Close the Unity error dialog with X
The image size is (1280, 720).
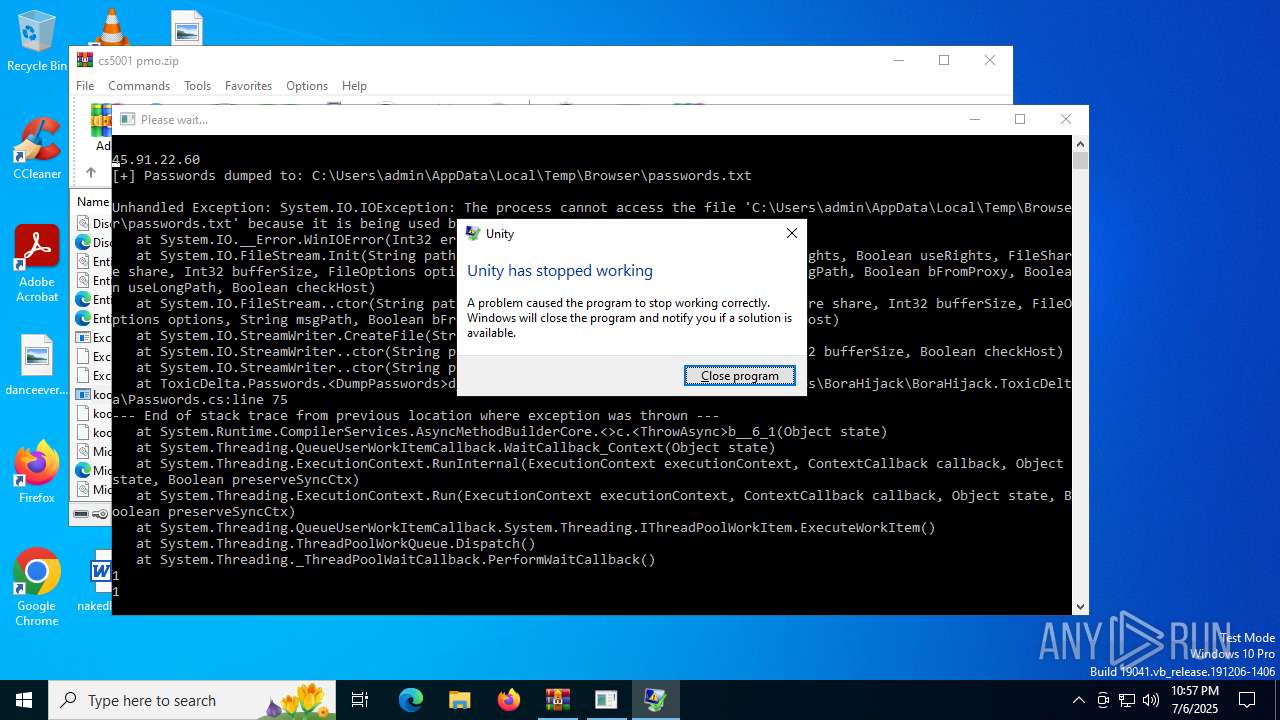(792, 233)
